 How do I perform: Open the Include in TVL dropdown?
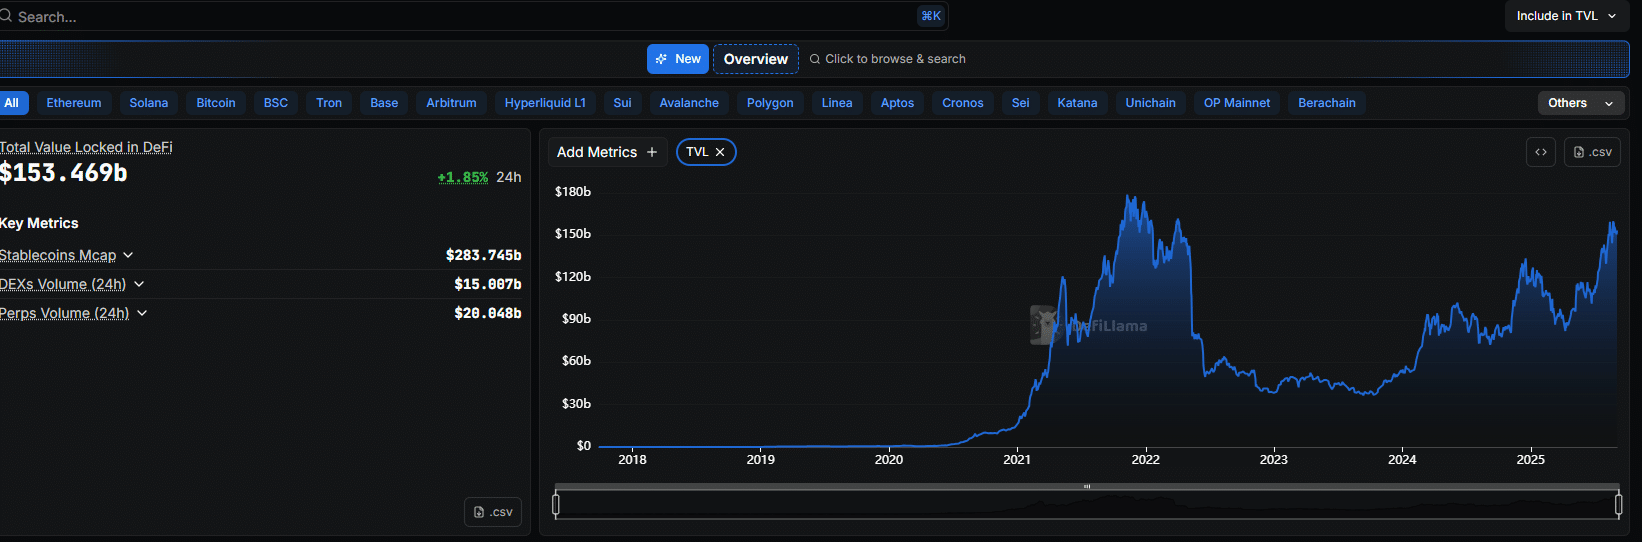(1567, 16)
